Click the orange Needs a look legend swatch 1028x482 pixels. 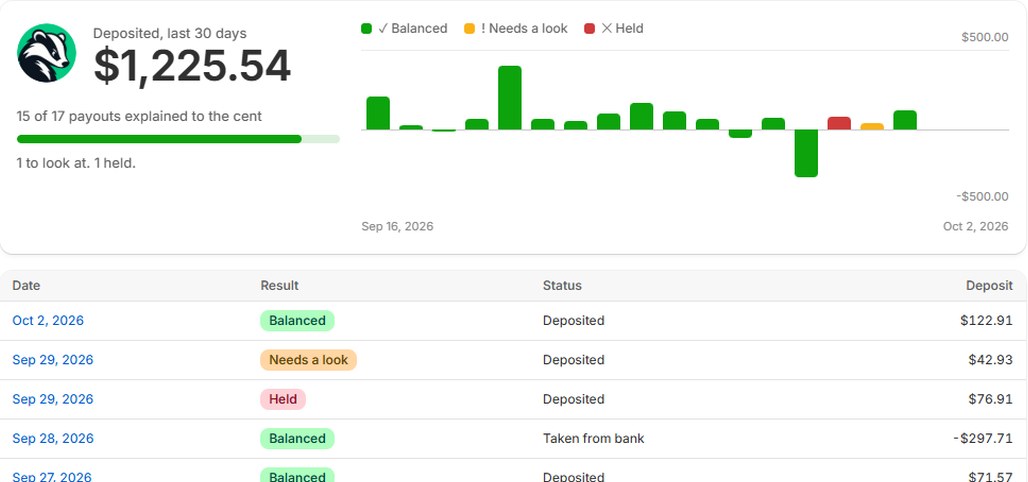(x=469, y=29)
